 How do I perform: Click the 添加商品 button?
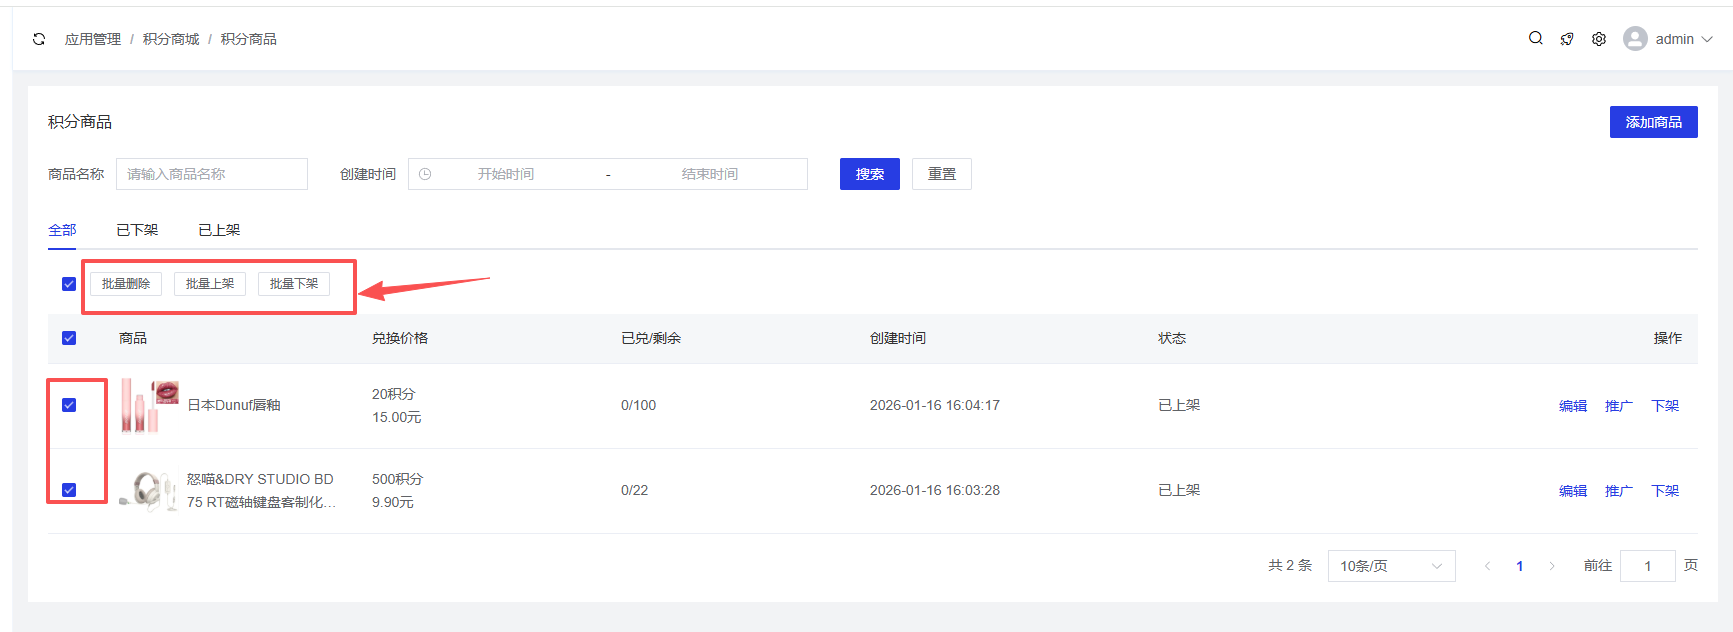click(x=1653, y=122)
